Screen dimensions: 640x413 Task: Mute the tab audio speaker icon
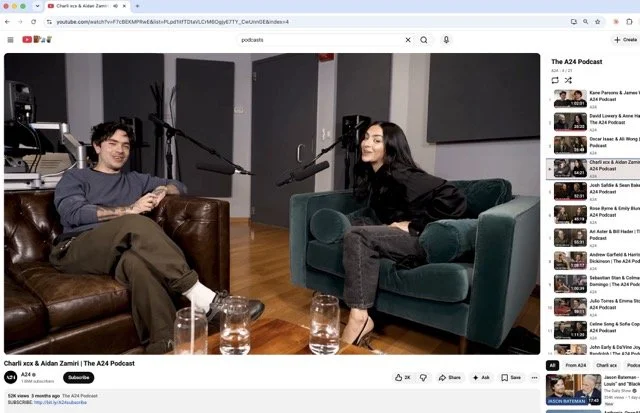[x=116, y=6]
